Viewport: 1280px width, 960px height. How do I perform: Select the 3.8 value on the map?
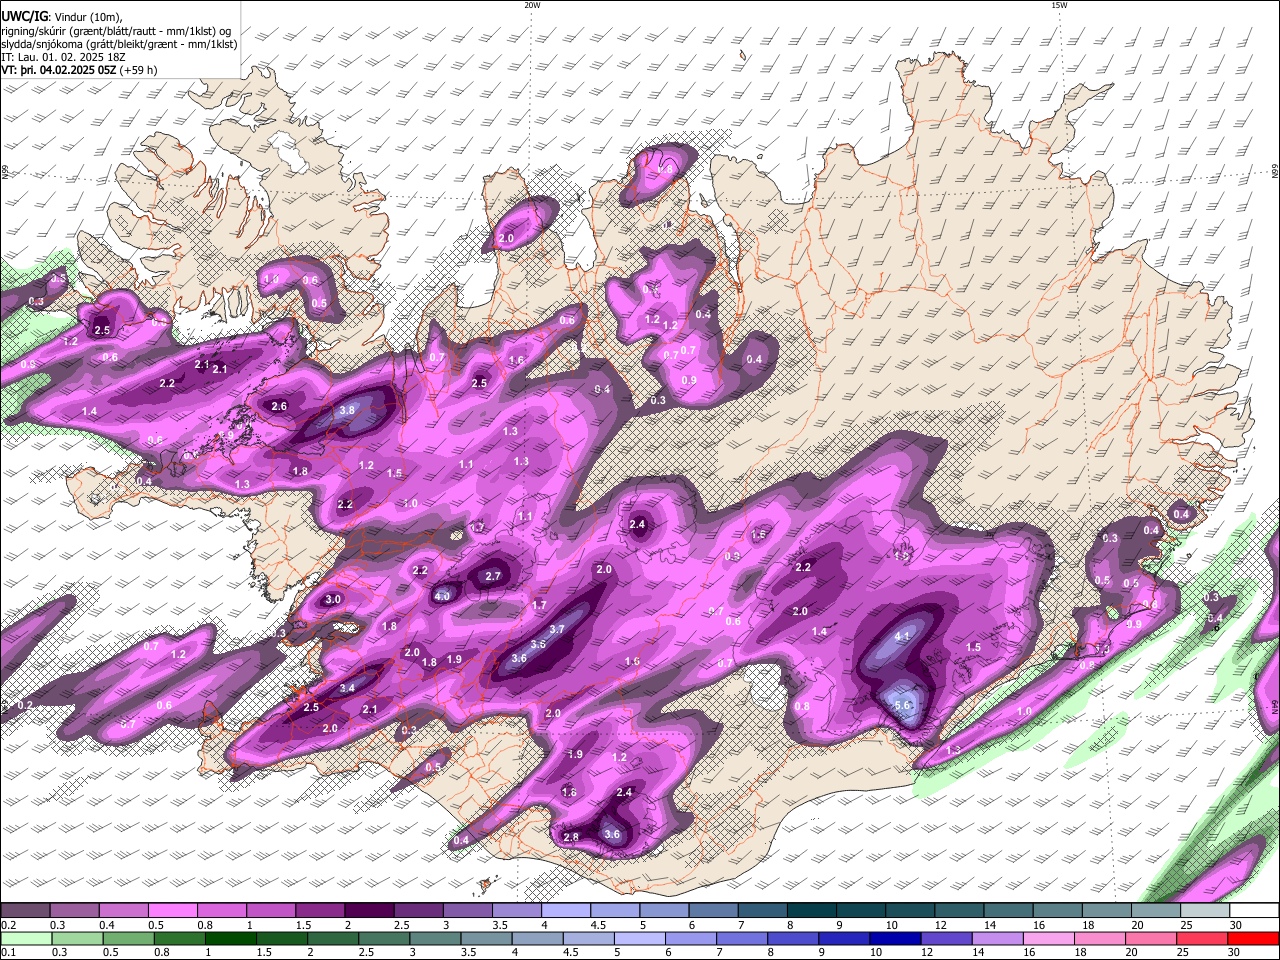coord(347,410)
